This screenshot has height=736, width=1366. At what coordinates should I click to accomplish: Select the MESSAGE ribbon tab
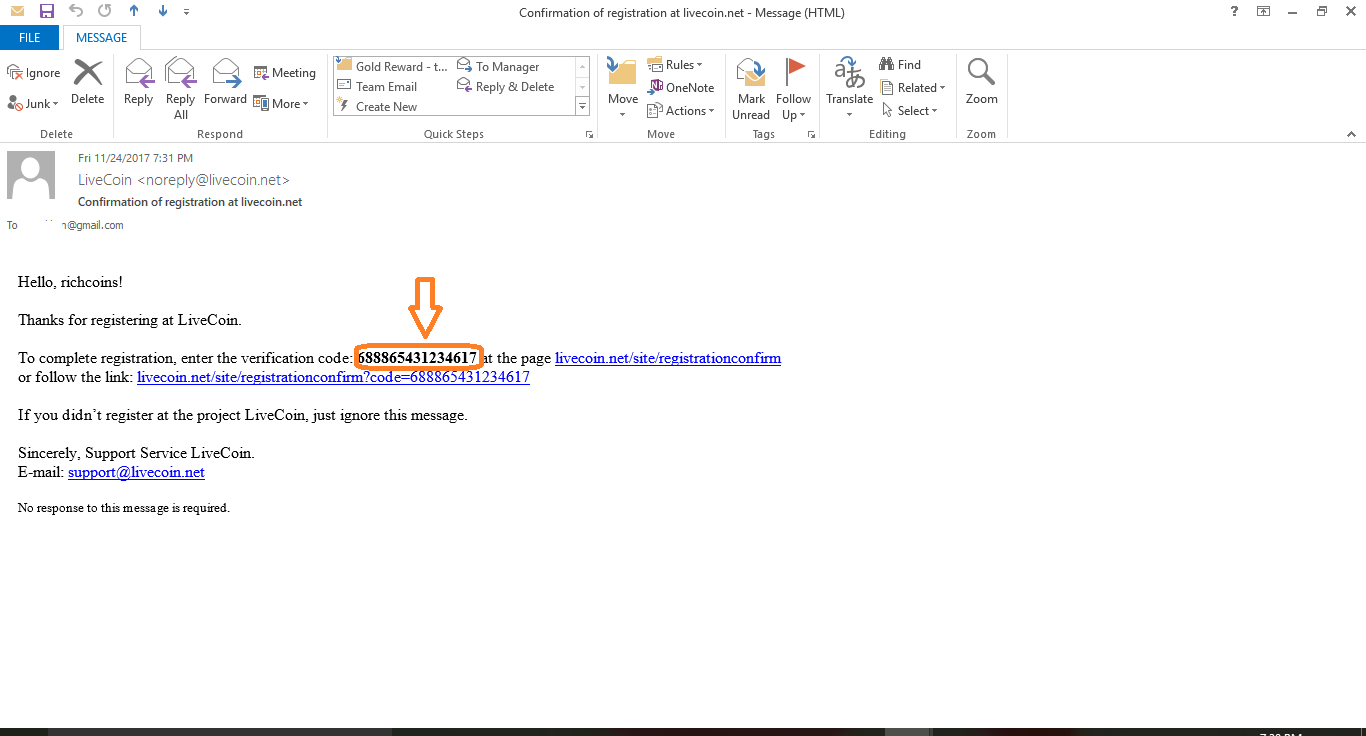[x=102, y=38]
